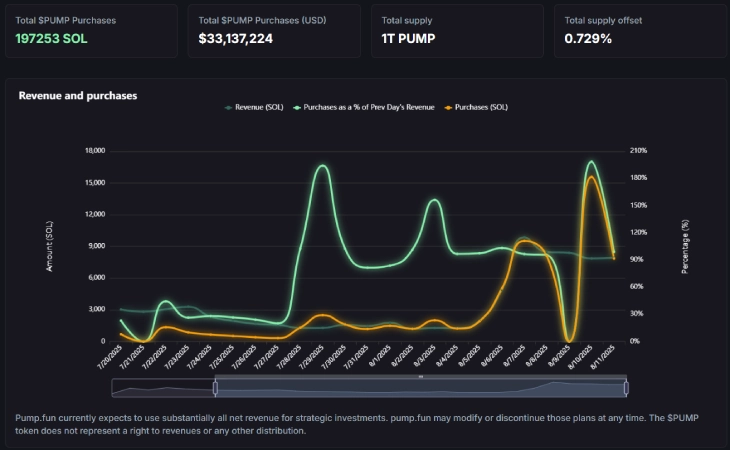Click the green peak near 7/29/2025
This screenshot has width=730, height=450.
[x=321, y=166]
